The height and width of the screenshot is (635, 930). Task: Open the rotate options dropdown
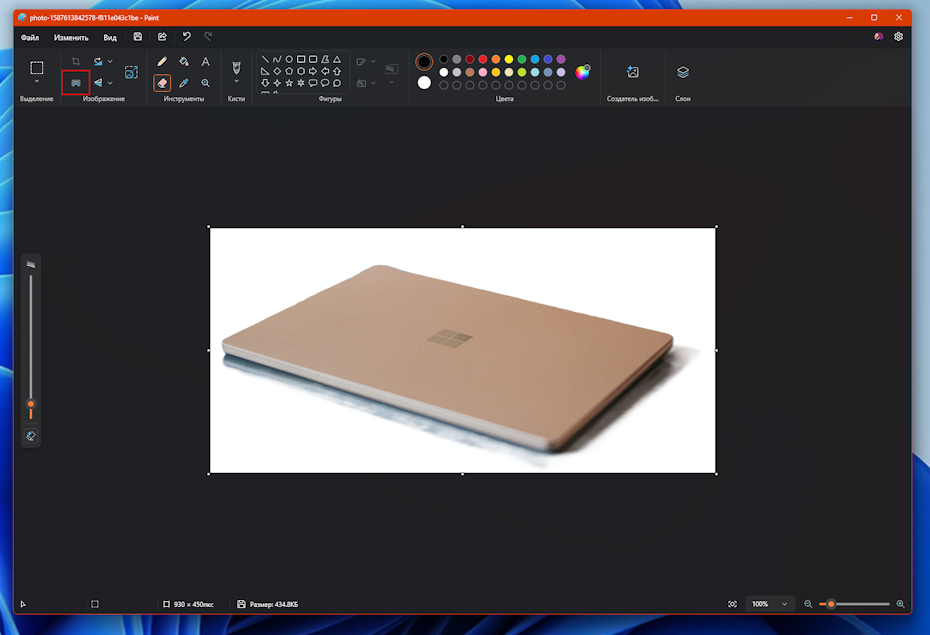click(x=109, y=61)
